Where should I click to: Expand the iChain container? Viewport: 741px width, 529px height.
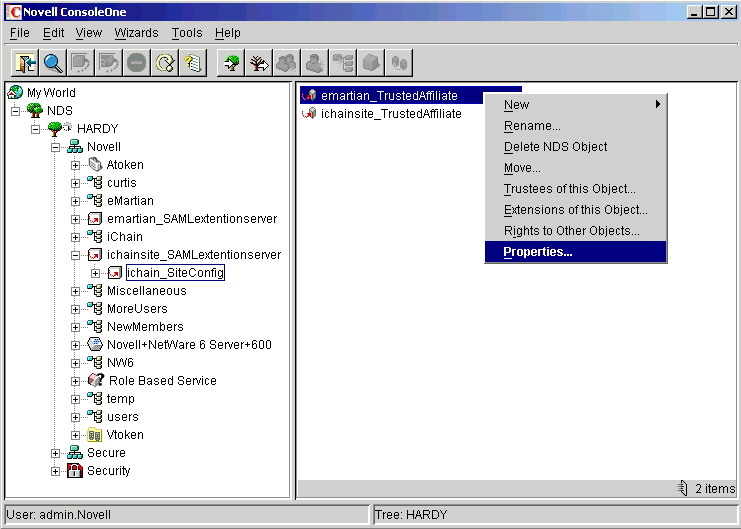click(x=75, y=237)
